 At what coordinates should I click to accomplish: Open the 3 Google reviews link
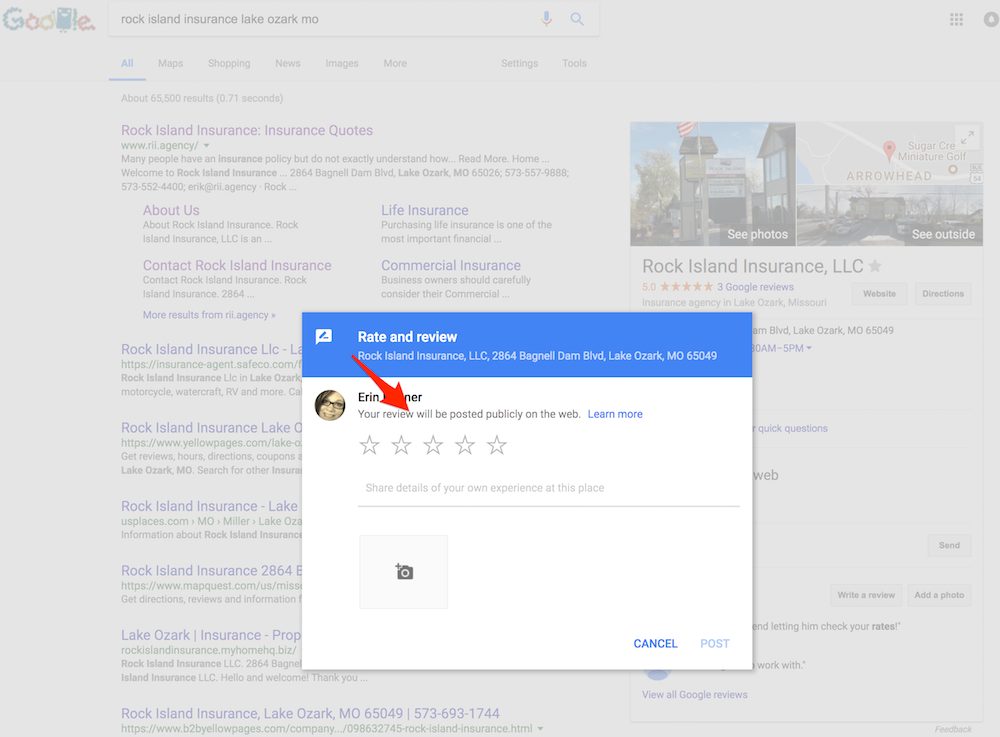[755, 287]
